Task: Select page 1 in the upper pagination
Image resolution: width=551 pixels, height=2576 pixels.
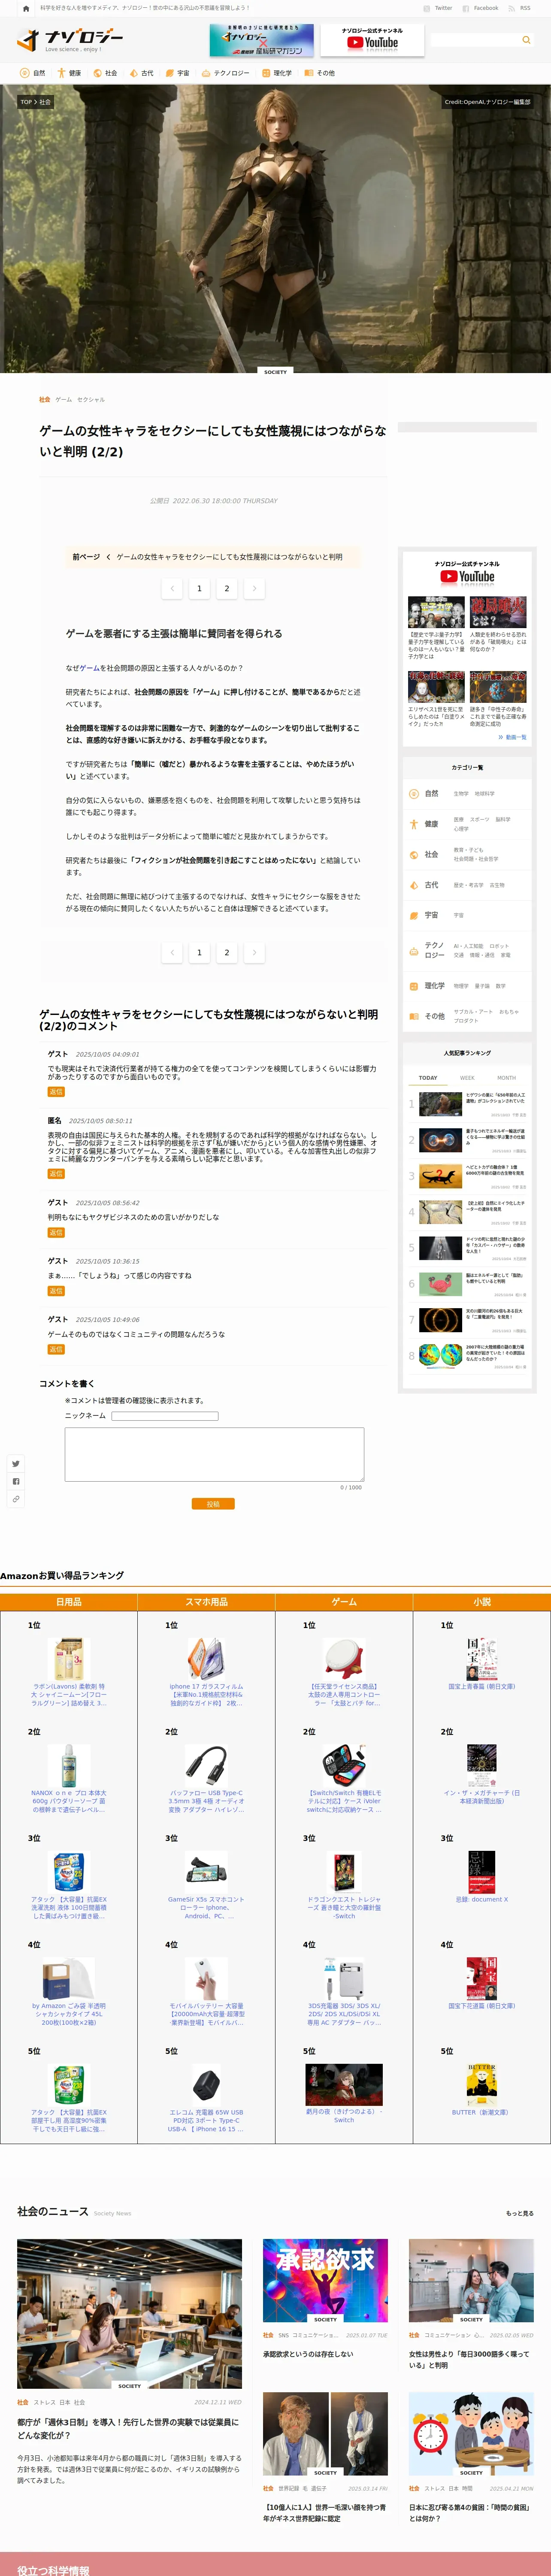Action: (199, 588)
